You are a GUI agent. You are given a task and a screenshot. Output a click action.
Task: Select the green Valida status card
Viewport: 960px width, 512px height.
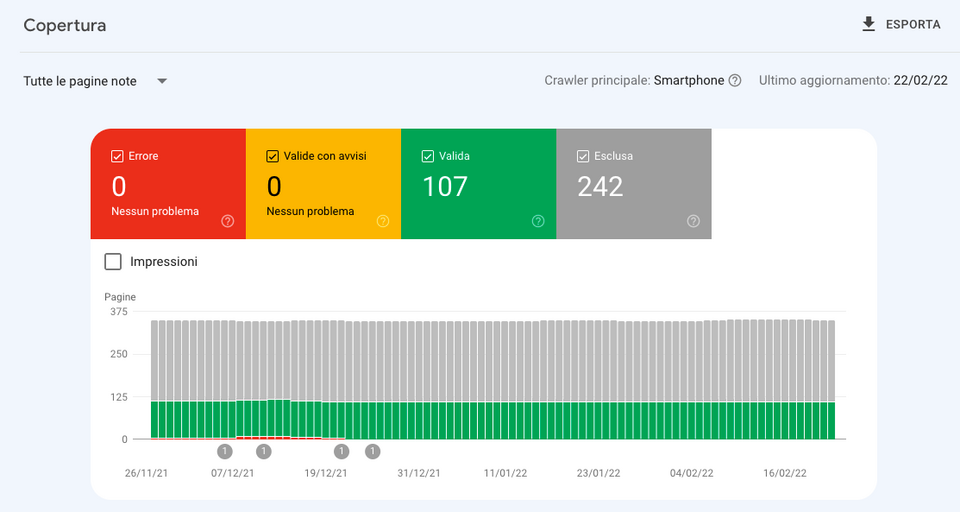coord(478,185)
